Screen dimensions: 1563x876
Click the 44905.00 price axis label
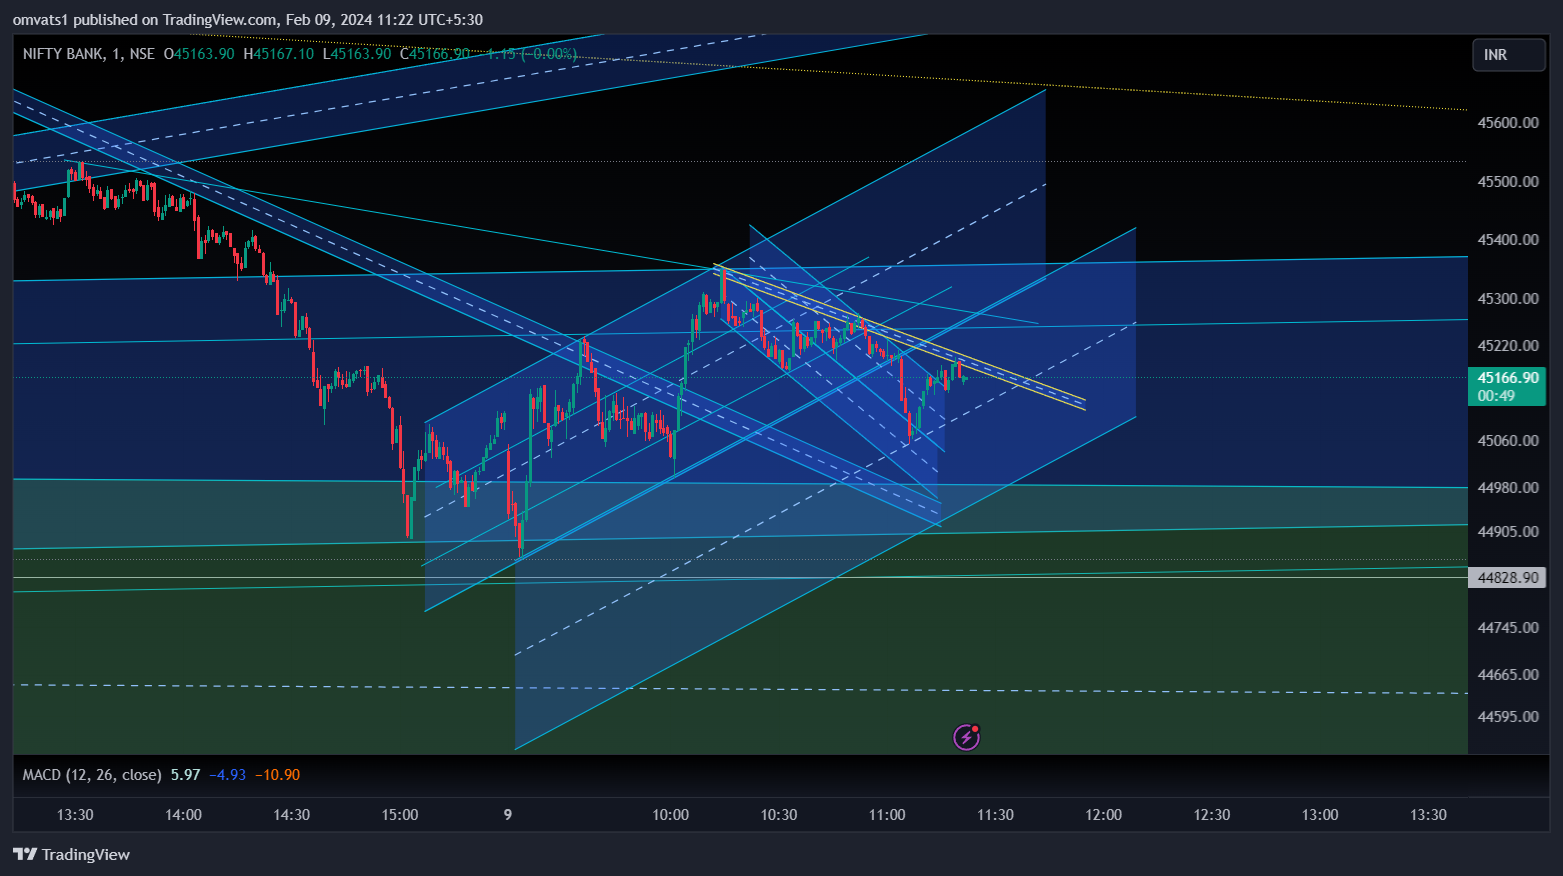(1507, 532)
